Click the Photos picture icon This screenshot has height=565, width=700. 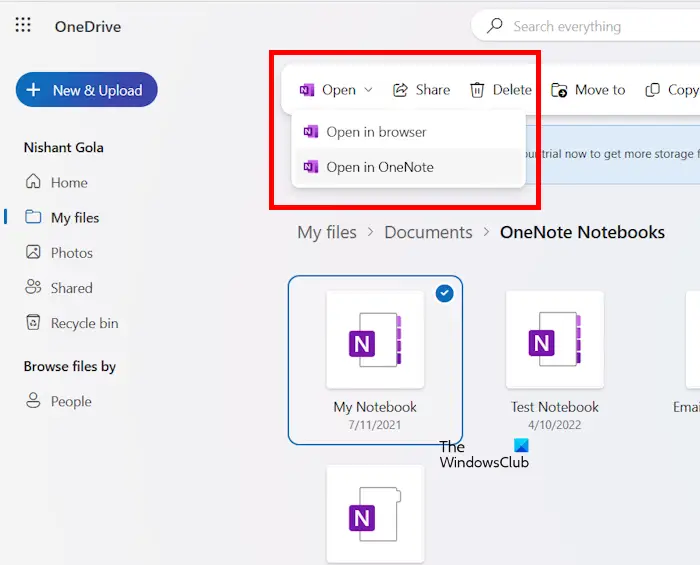point(33,252)
